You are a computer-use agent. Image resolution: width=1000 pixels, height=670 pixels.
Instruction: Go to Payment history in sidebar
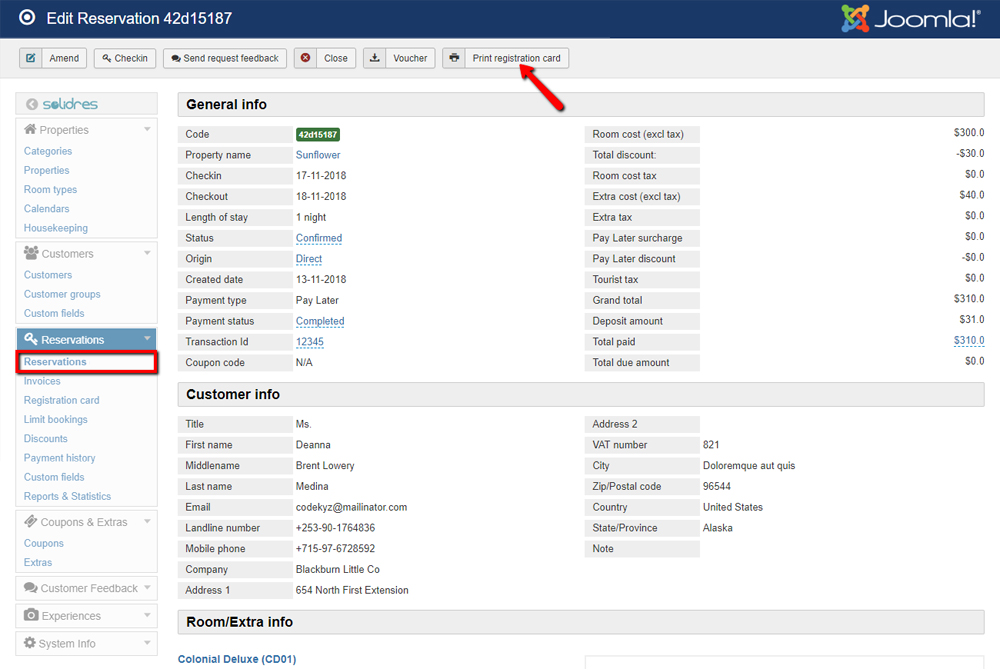coord(60,458)
